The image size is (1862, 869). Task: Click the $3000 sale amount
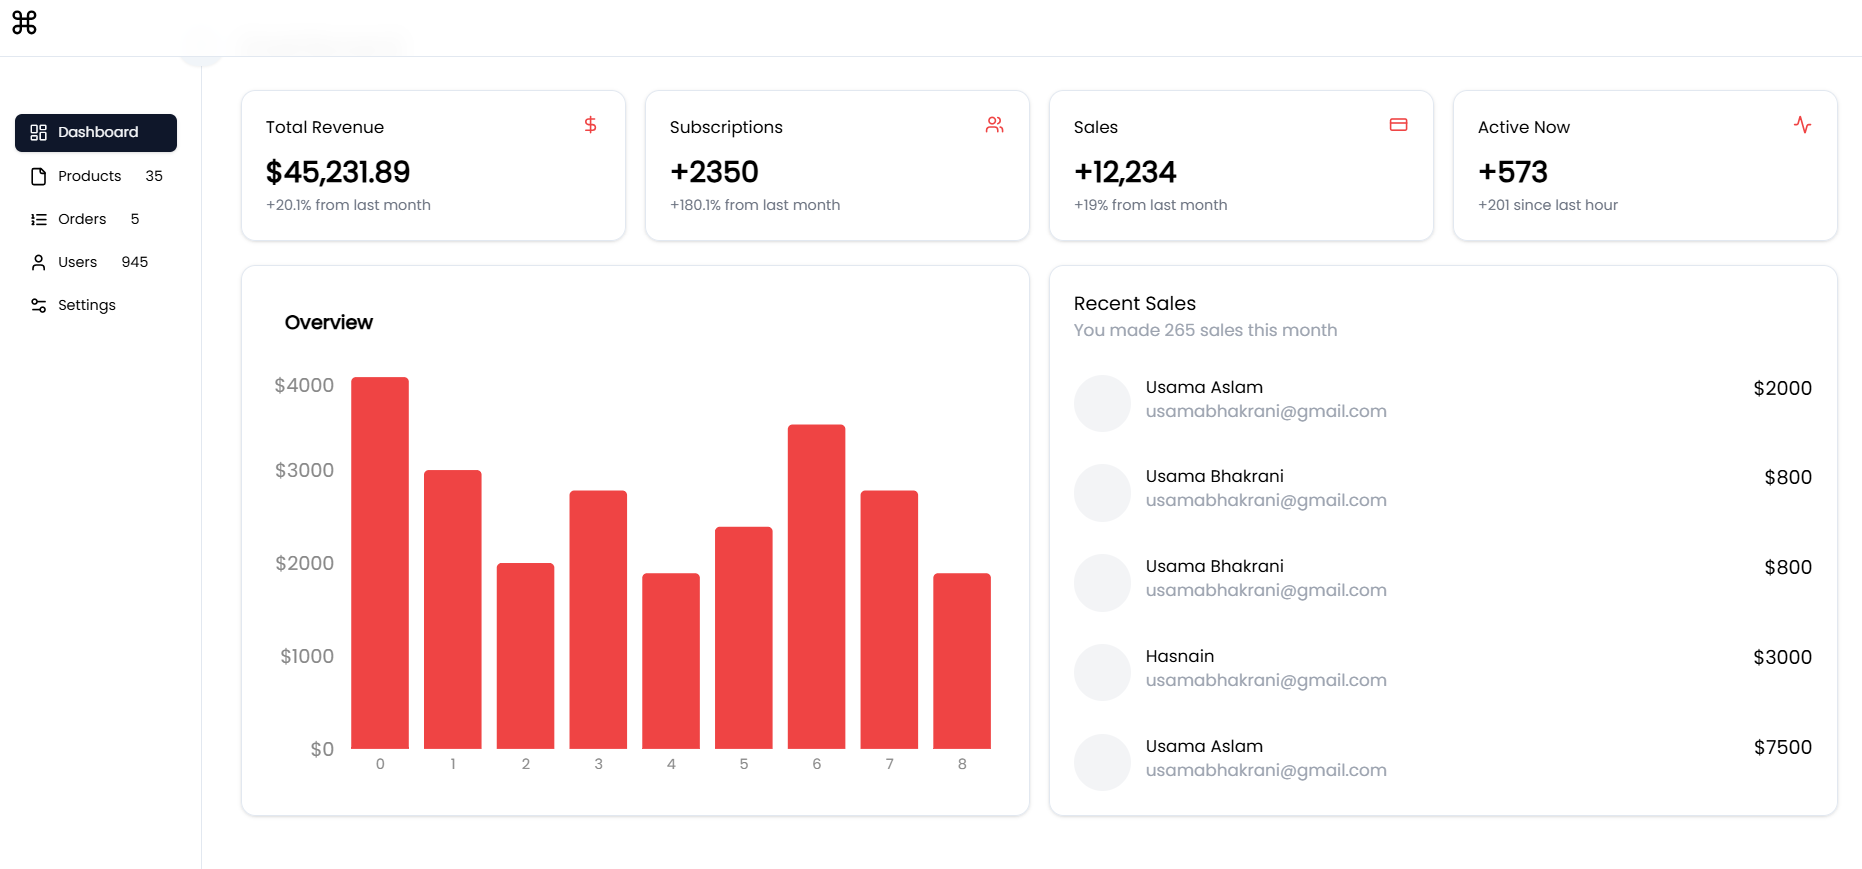click(x=1782, y=657)
